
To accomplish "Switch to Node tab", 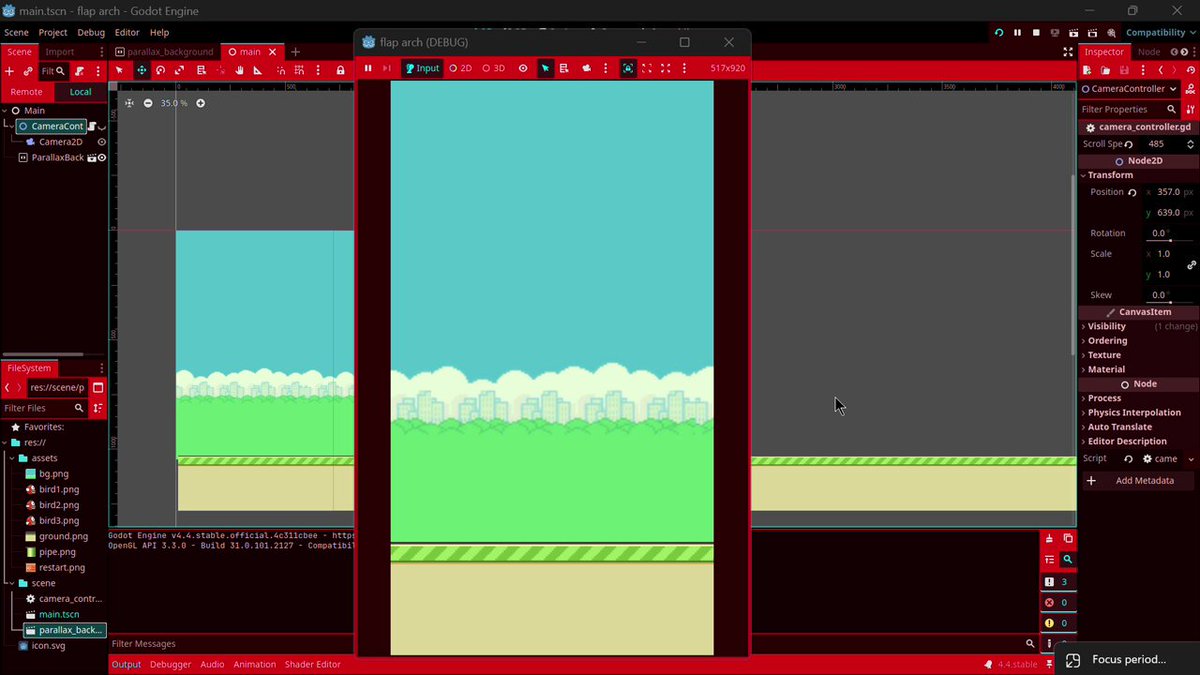I will pos(1149,52).
